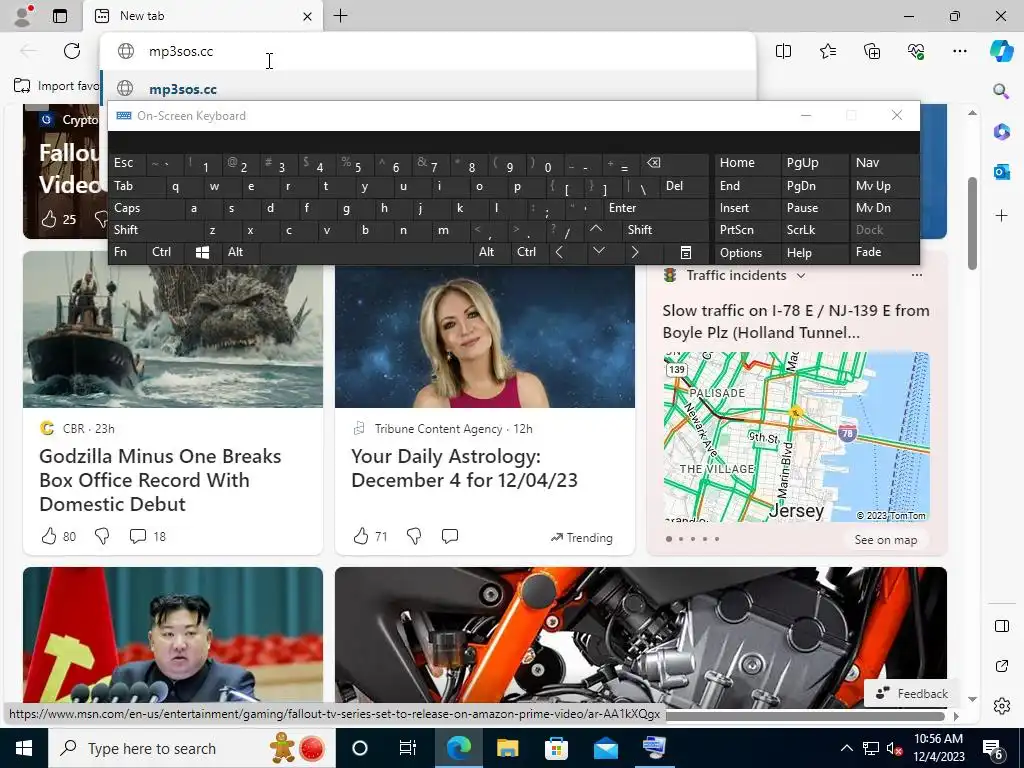Open sidebar settings gear icon

click(x=1001, y=706)
